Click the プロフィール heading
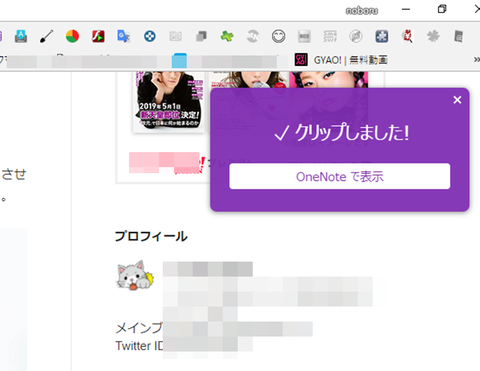Screen dimensions: 480x371 [x=151, y=236]
